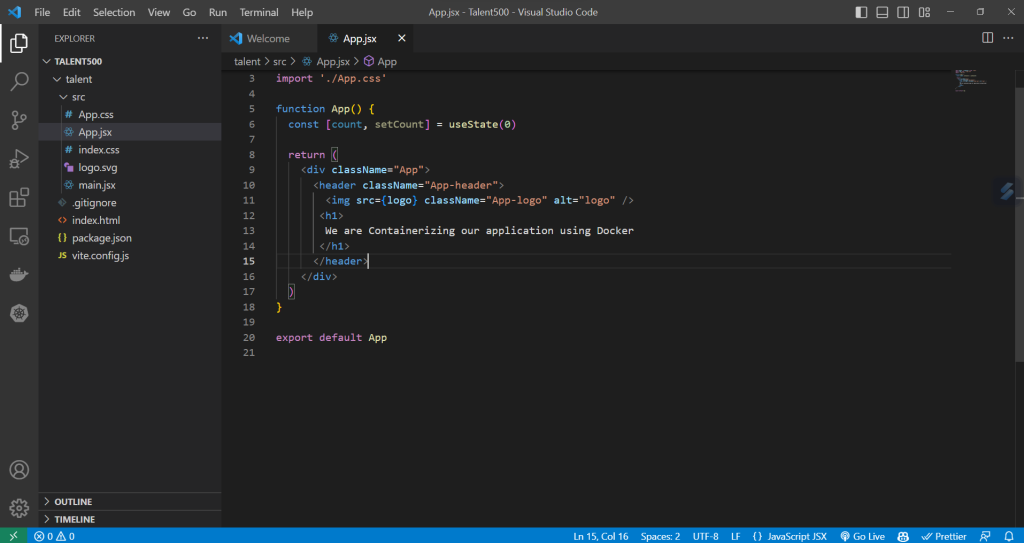The width and height of the screenshot is (1024, 543).
Task: Click JavaScript JSX language mode button
Action: (x=788, y=536)
